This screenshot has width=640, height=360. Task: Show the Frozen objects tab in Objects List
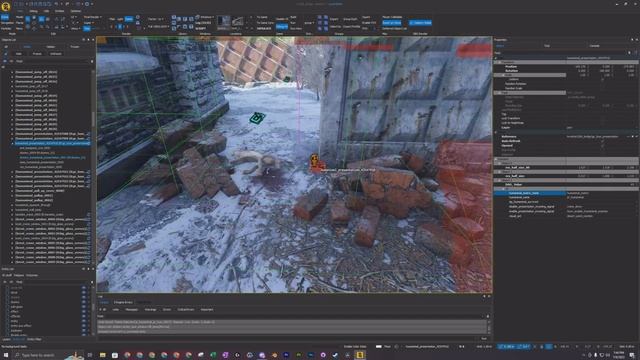click(75, 47)
